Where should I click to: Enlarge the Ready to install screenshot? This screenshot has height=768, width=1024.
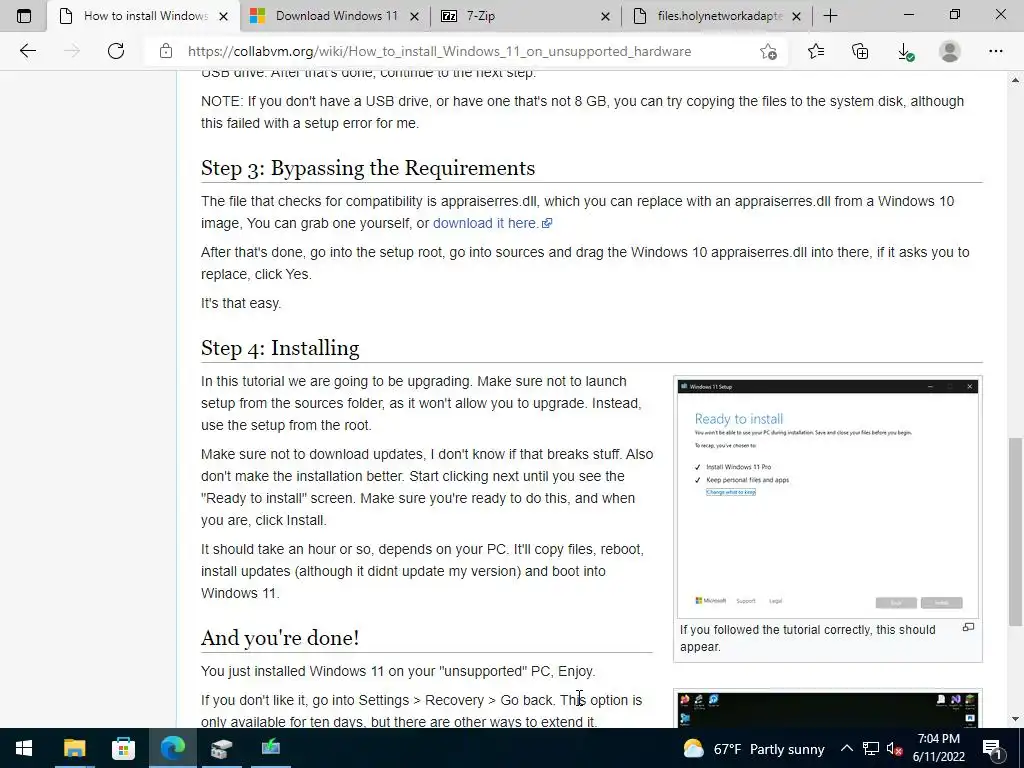(827, 499)
